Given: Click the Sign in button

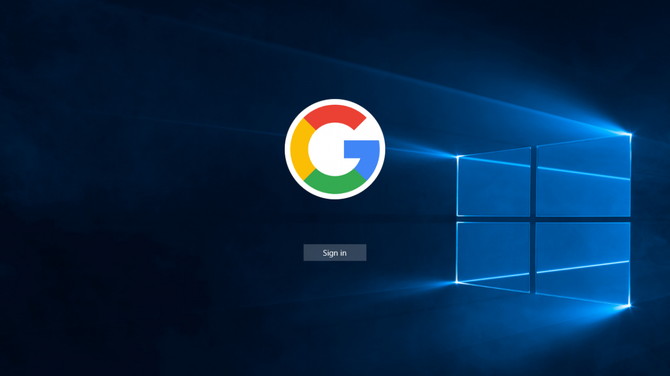Looking at the screenshot, I should pyautogui.click(x=335, y=253).
